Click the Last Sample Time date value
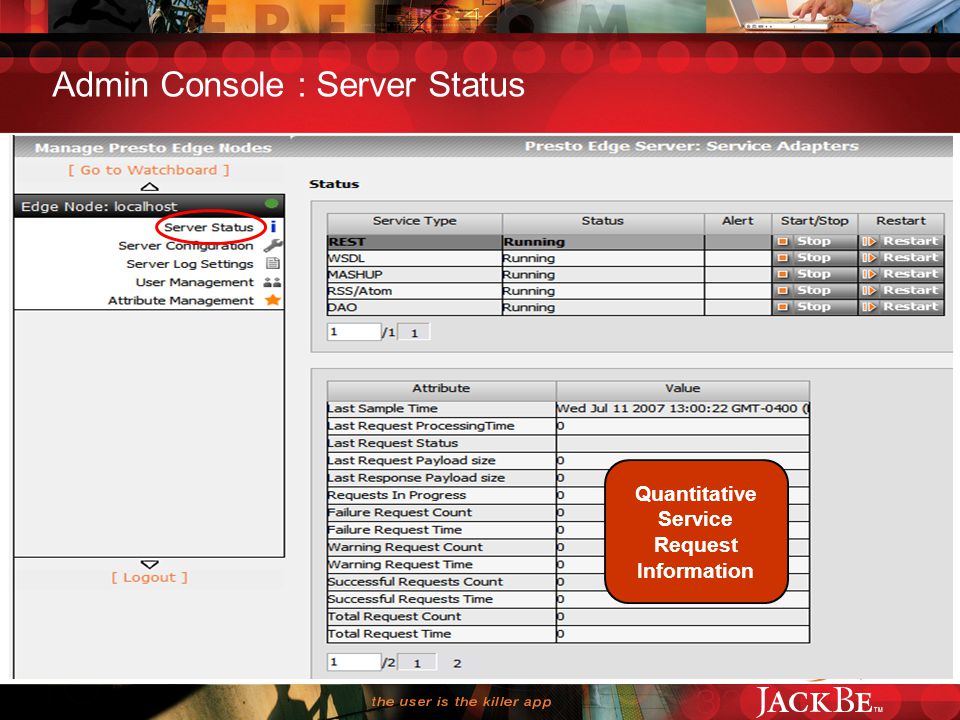This screenshot has width=960, height=720. [682, 408]
